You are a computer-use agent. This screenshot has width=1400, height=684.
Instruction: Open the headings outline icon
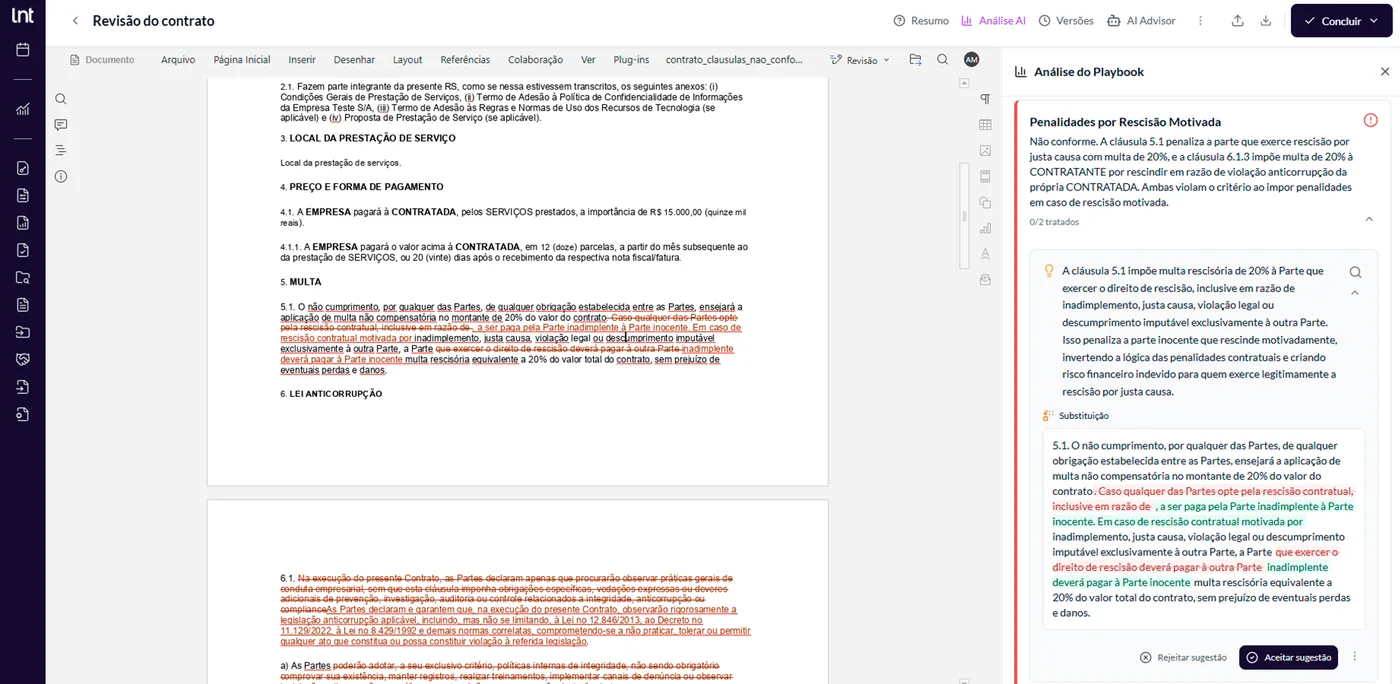[61, 150]
